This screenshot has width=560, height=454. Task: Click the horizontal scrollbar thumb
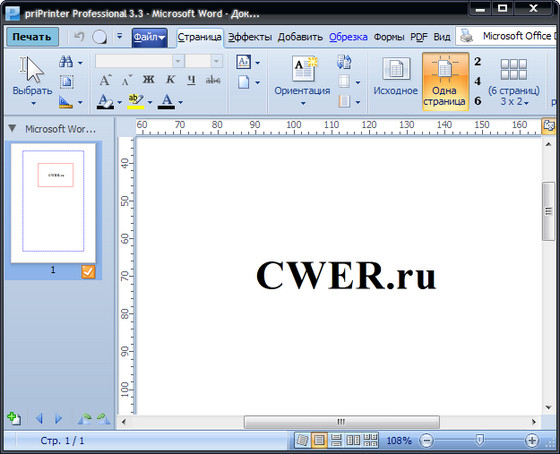[341, 422]
